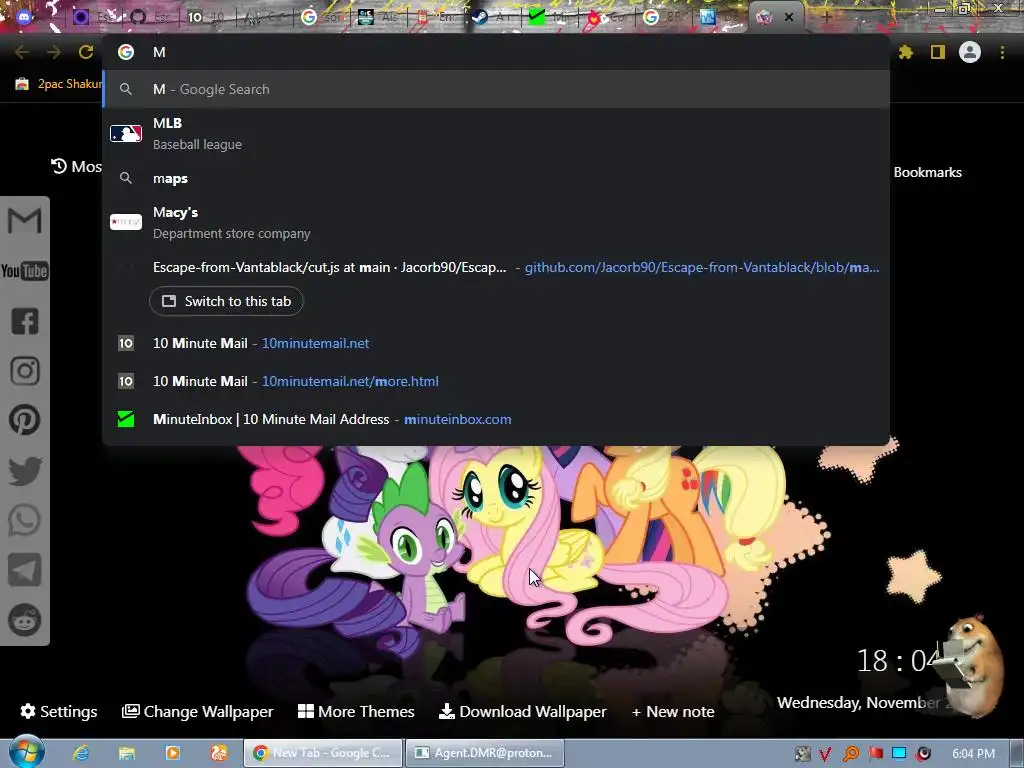Click the address bar containing M

496,52
